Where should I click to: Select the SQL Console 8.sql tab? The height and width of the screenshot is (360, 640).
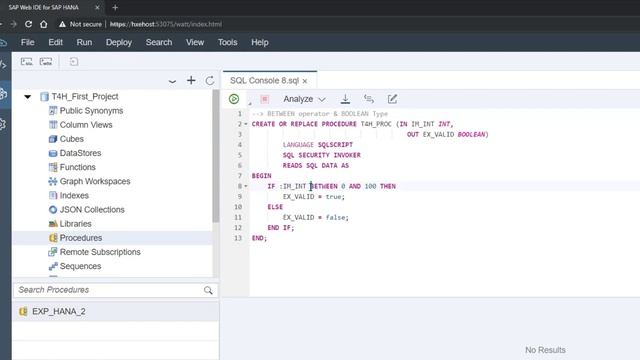[264, 80]
